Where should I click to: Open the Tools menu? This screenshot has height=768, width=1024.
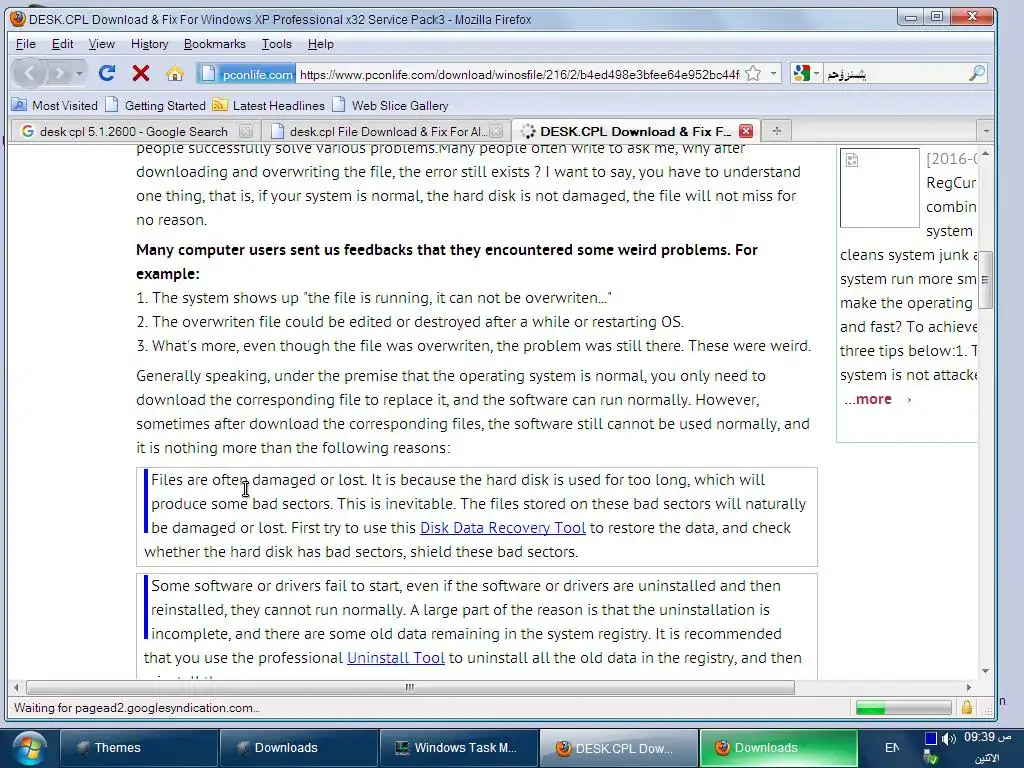point(277,44)
